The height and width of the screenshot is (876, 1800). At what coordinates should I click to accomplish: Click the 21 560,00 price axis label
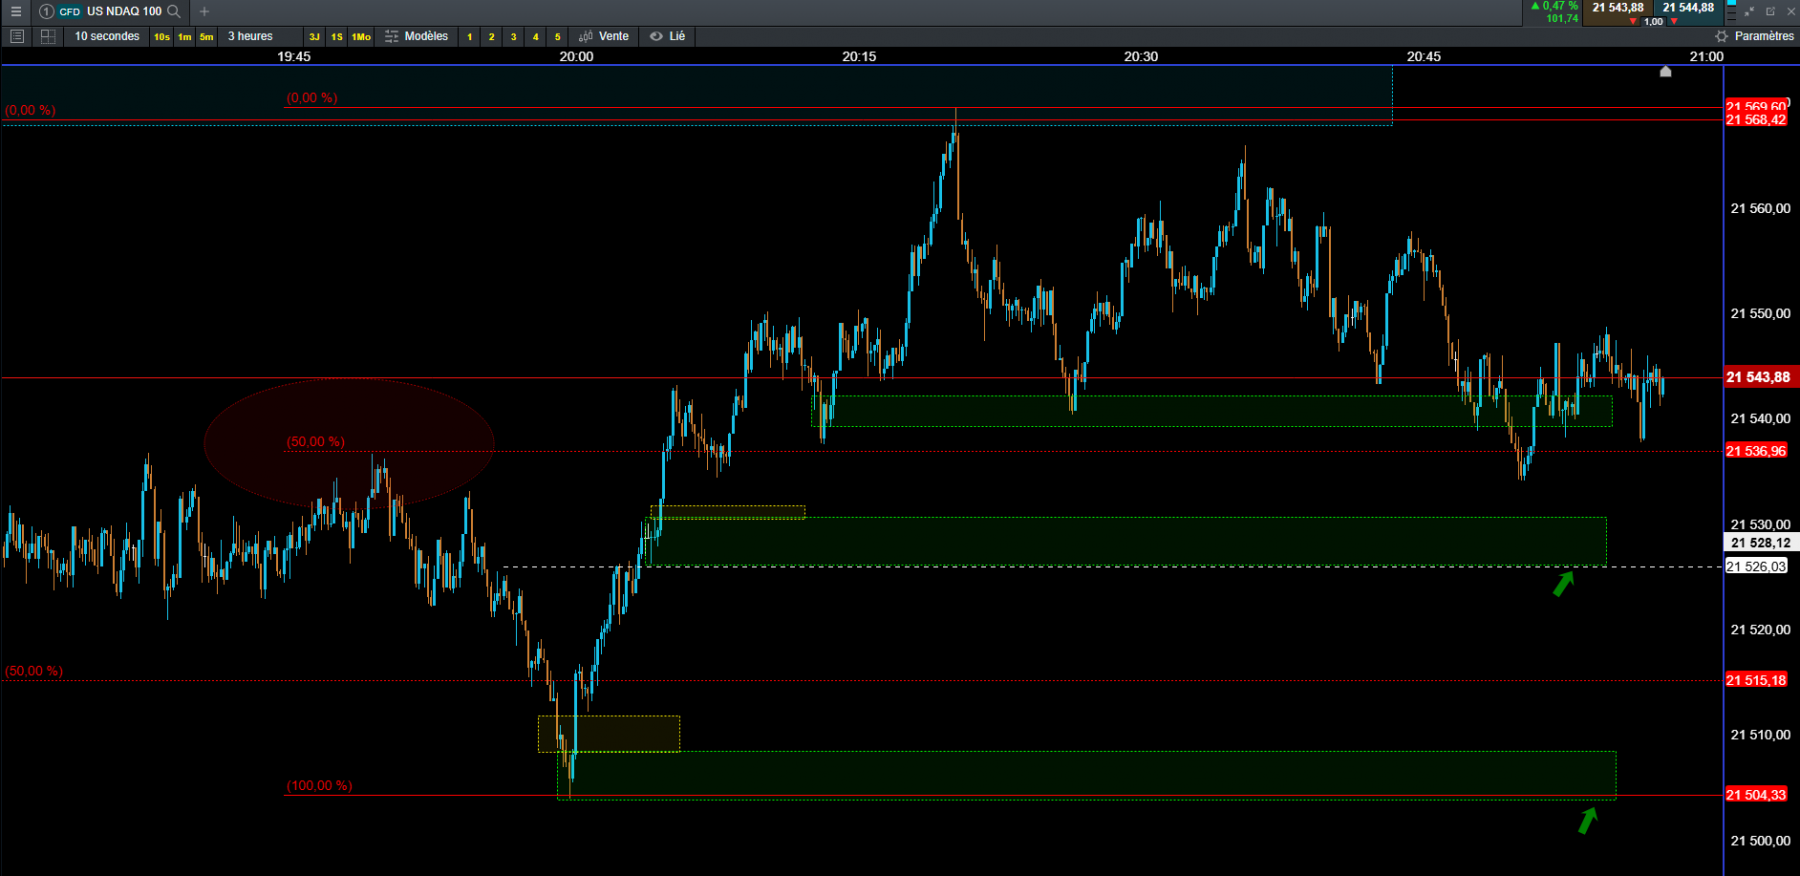coord(1760,209)
